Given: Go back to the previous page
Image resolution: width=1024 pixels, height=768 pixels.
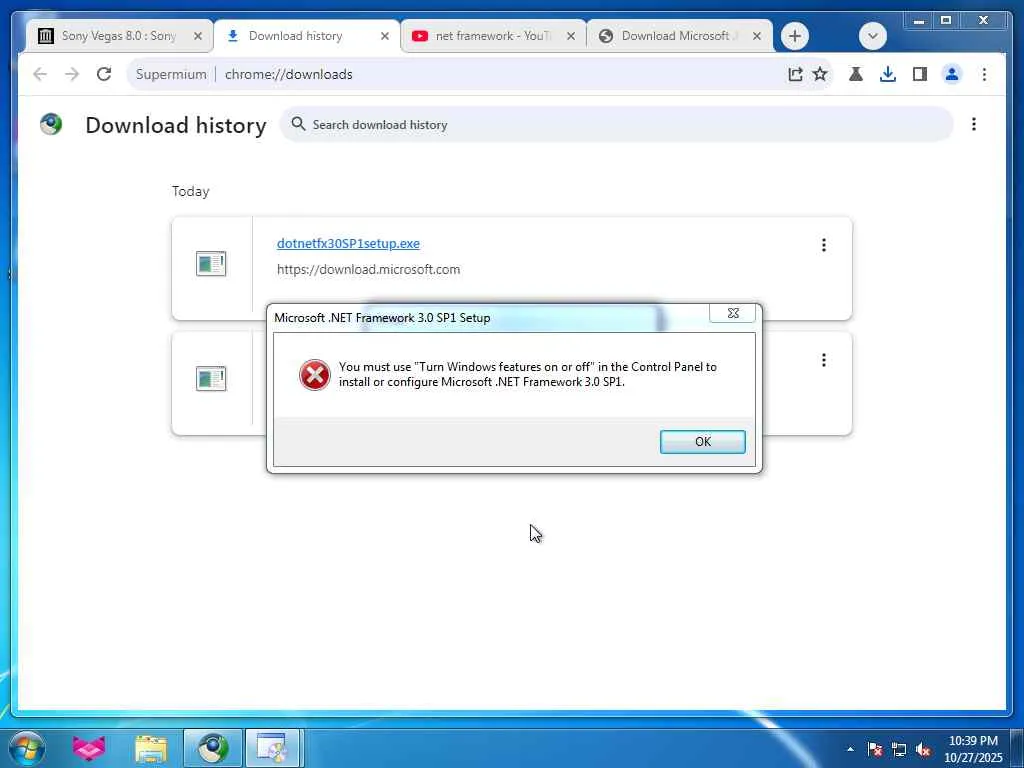Looking at the screenshot, I should pos(40,74).
